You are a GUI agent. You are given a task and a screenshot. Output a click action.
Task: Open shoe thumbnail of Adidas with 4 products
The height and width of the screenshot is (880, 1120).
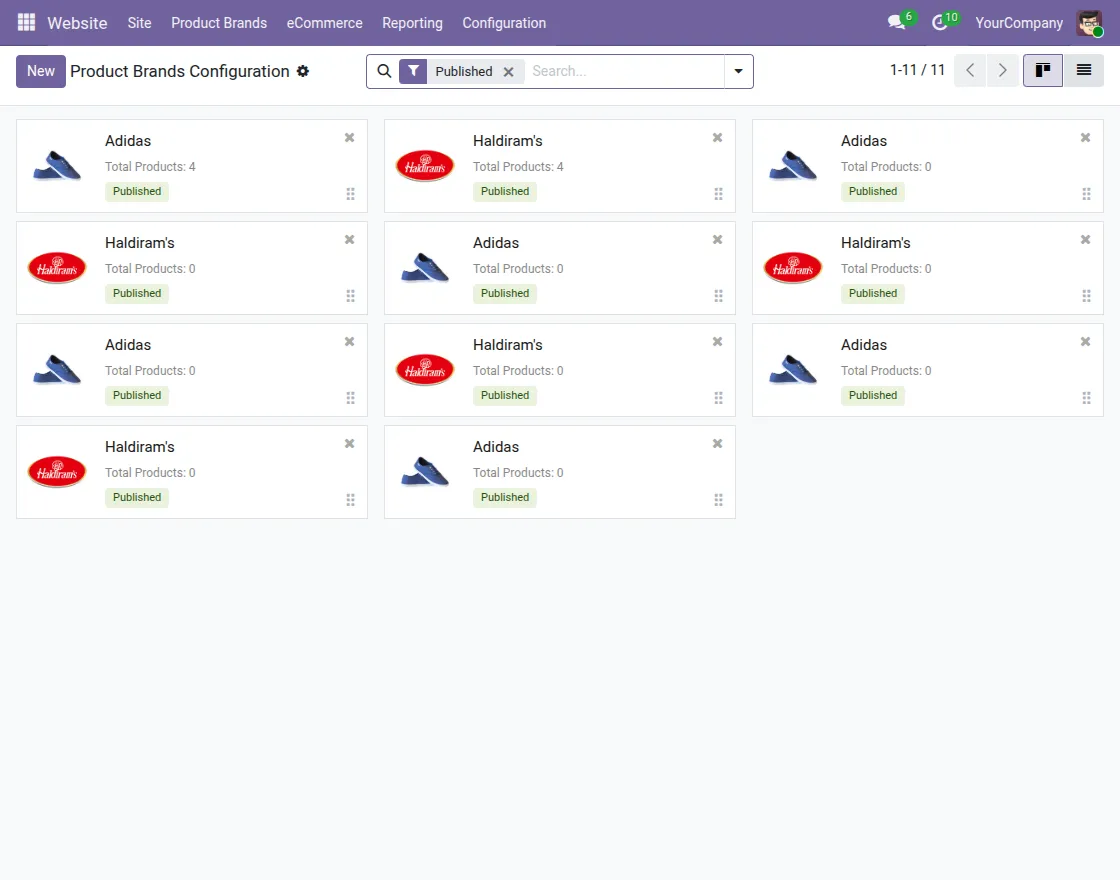(x=57, y=166)
